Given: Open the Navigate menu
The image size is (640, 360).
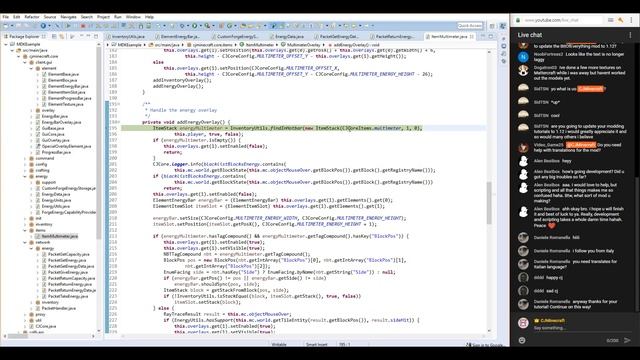Looking at the screenshot, I should (x=69, y=17).
